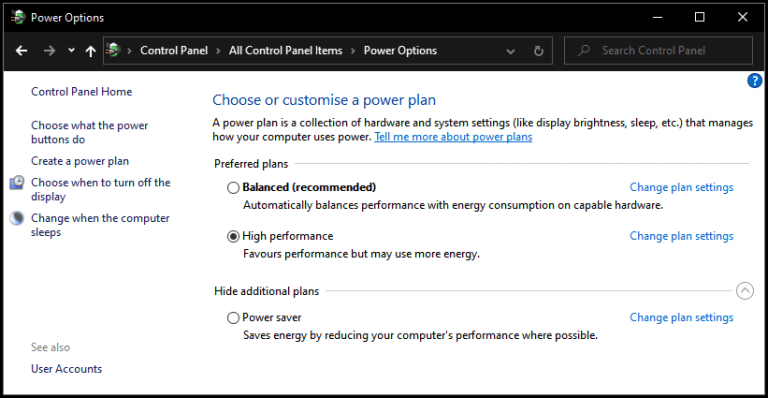
Task: Open recent locations dropdown near back arrows
Action: point(72,50)
